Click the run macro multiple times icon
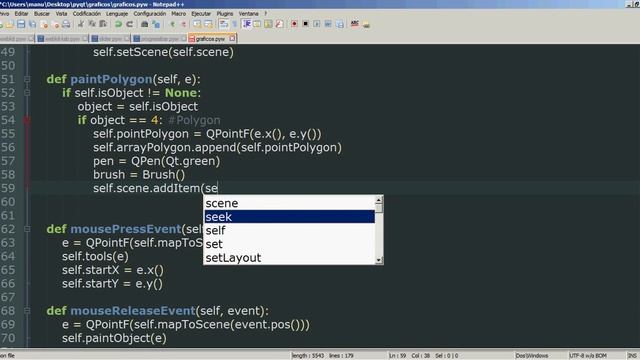640x360 pixels. [x=328, y=24]
